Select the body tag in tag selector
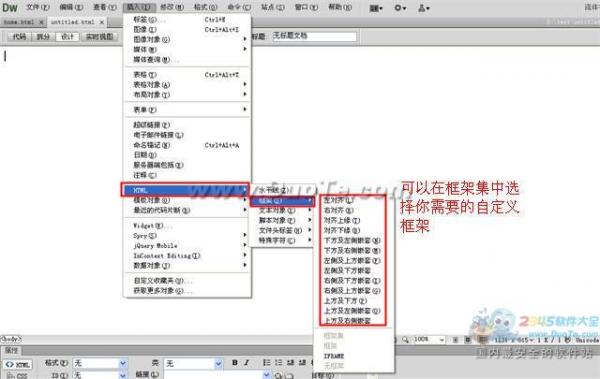This screenshot has width=600, height=379. point(11,339)
